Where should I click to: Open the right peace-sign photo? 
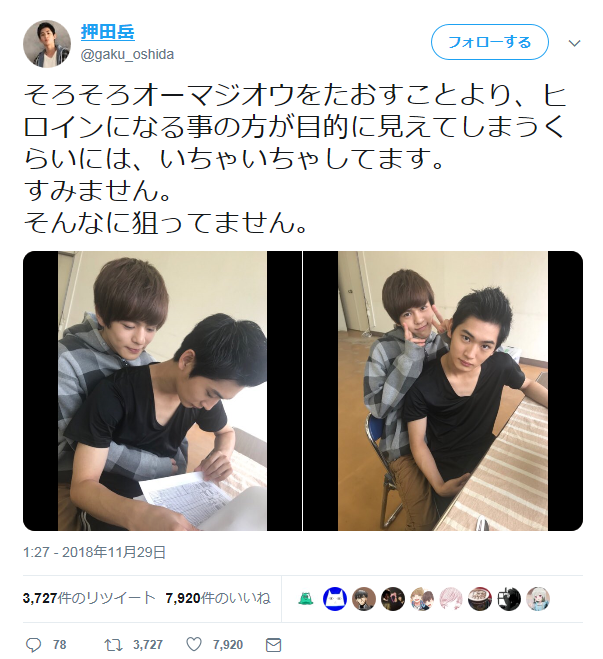tap(443, 391)
